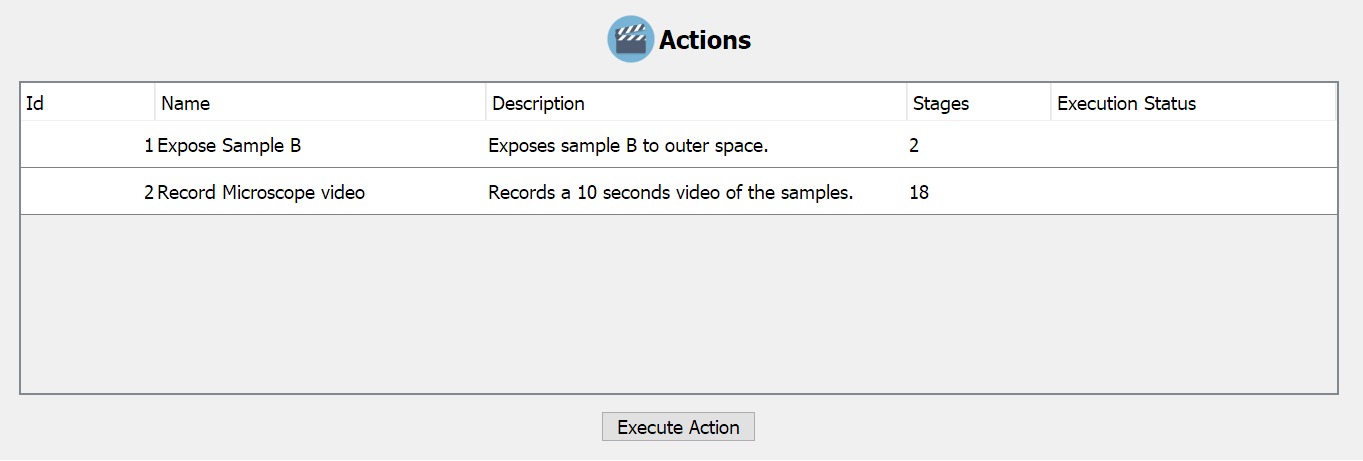The height and width of the screenshot is (461, 1363).
Task: Click the Stages column header
Action: pyautogui.click(x=978, y=103)
